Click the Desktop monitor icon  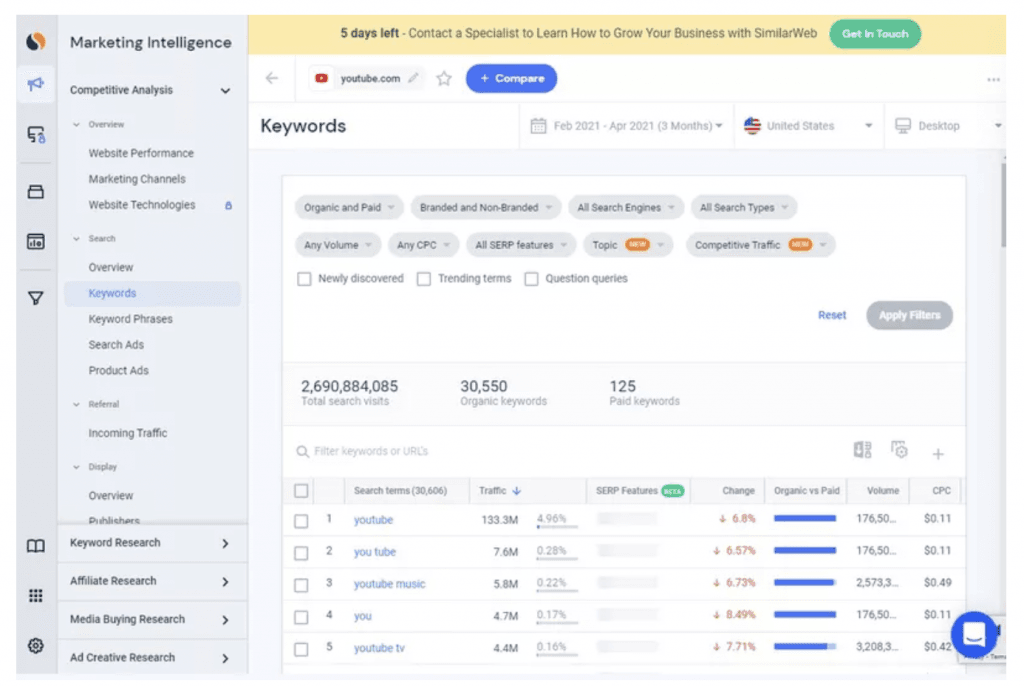coord(903,125)
